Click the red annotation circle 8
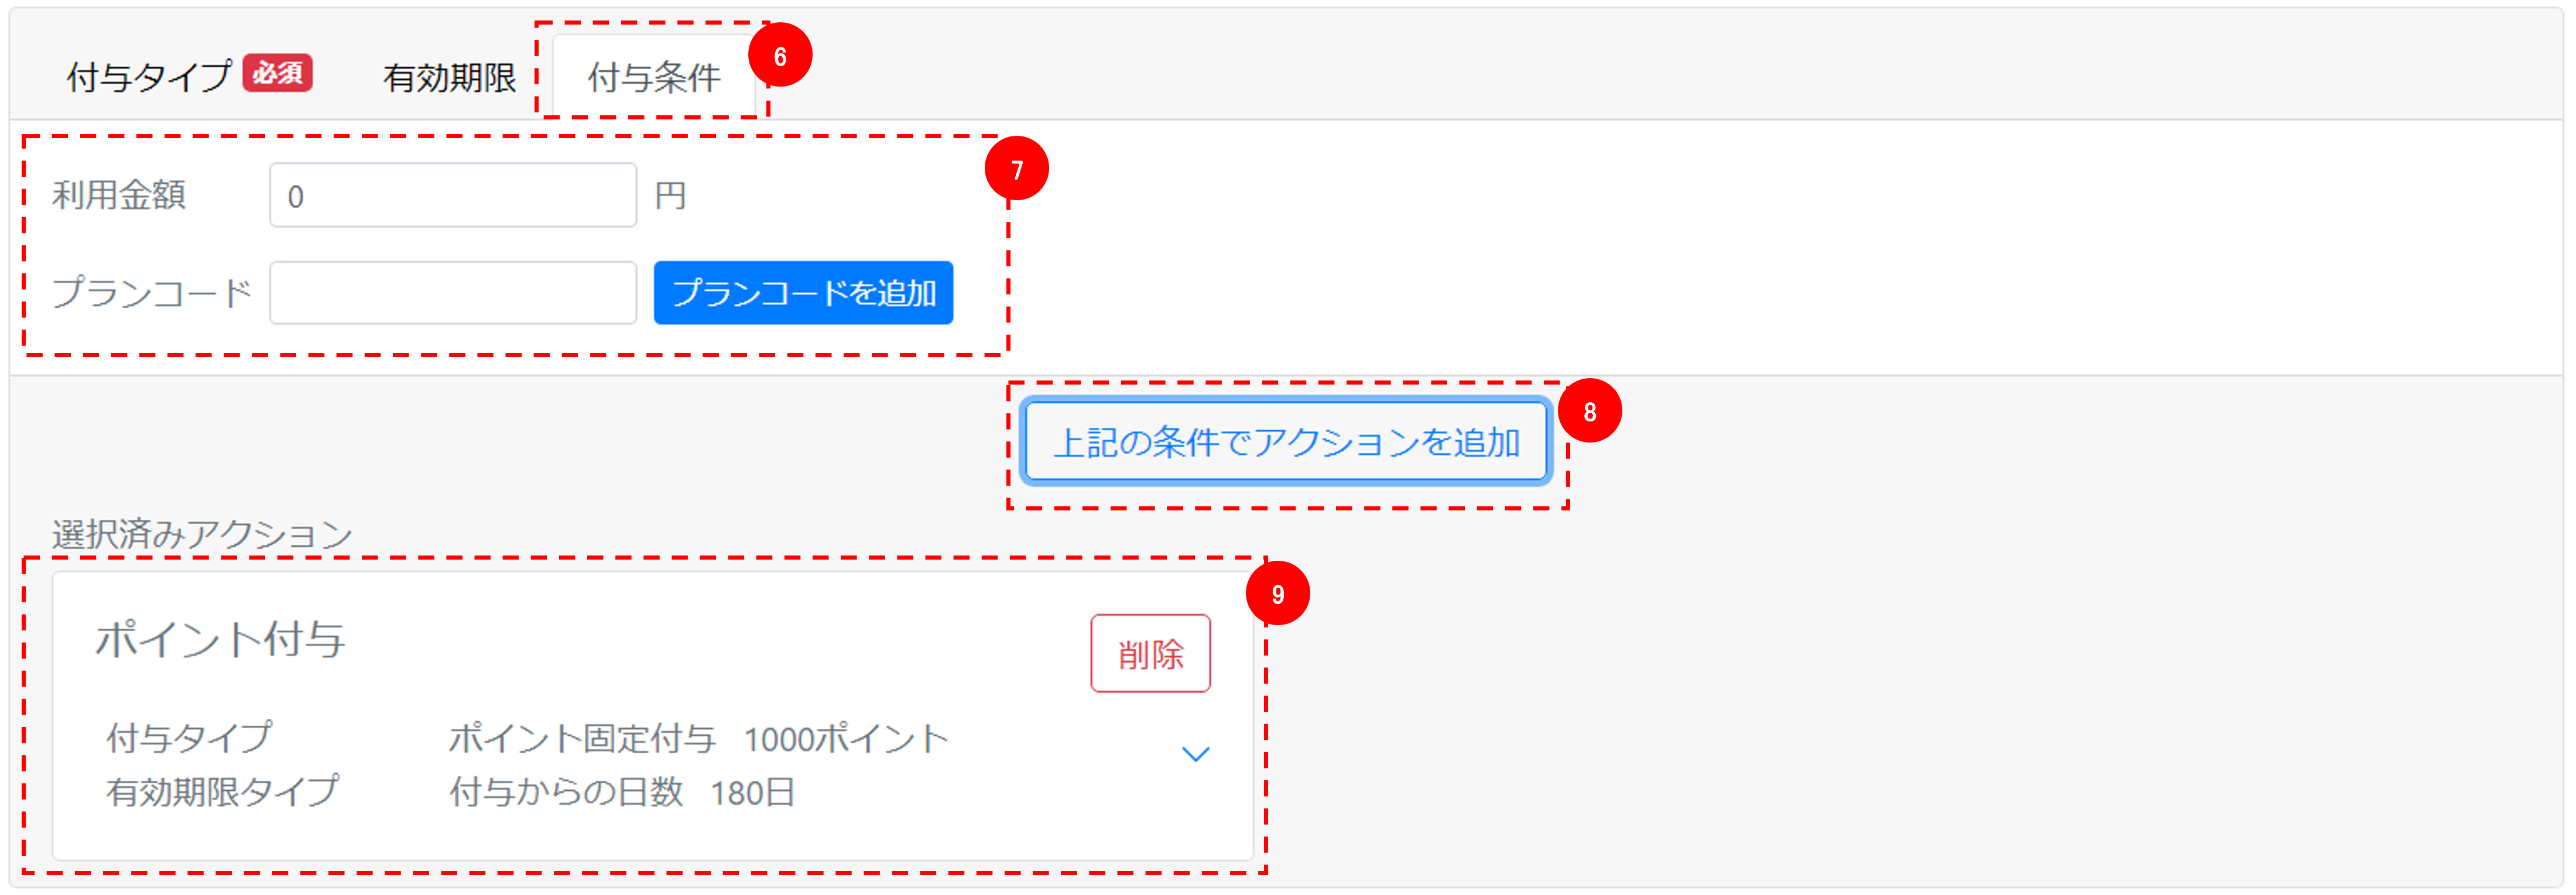This screenshot has width=2576, height=895. [1590, 411]
